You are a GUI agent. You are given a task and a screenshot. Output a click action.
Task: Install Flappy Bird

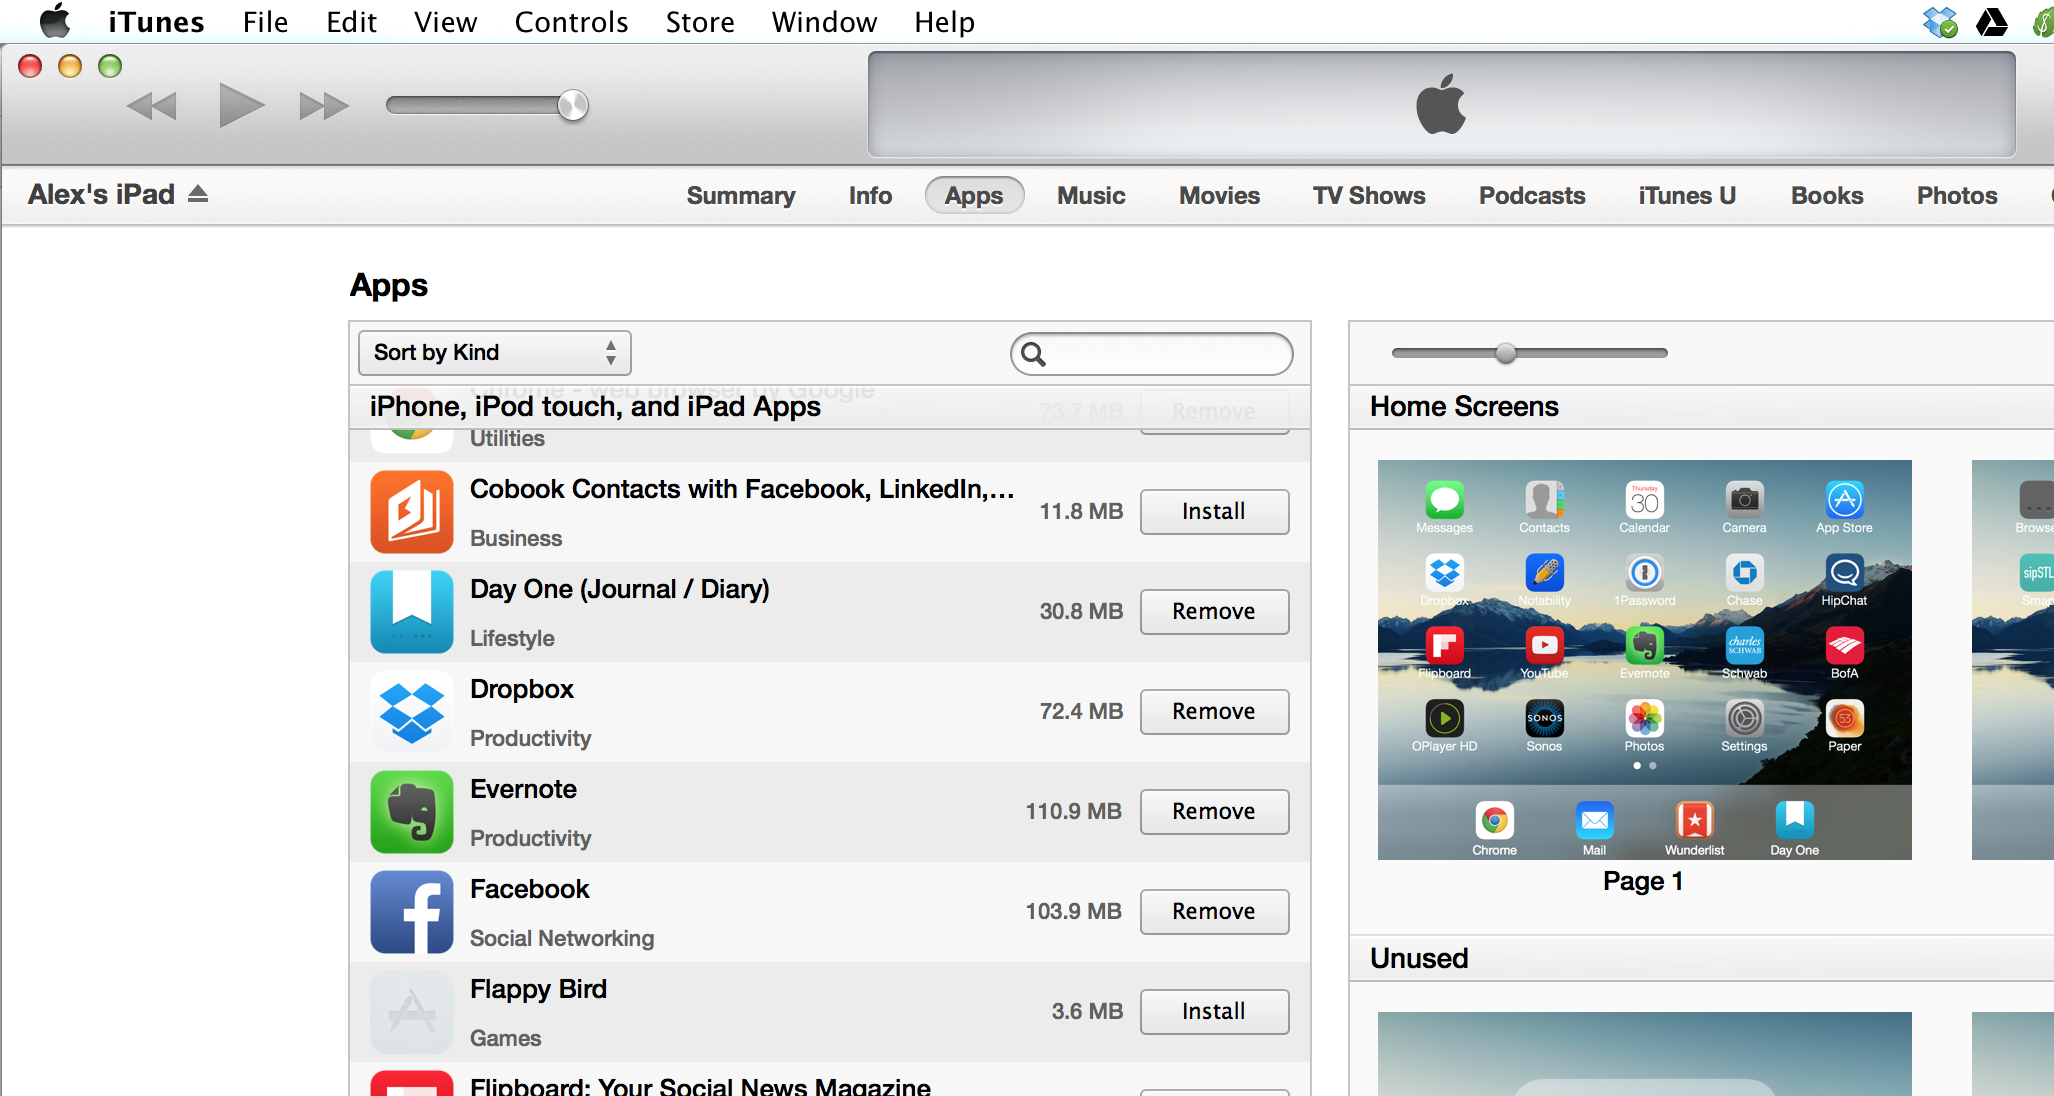point(1213,1012)
